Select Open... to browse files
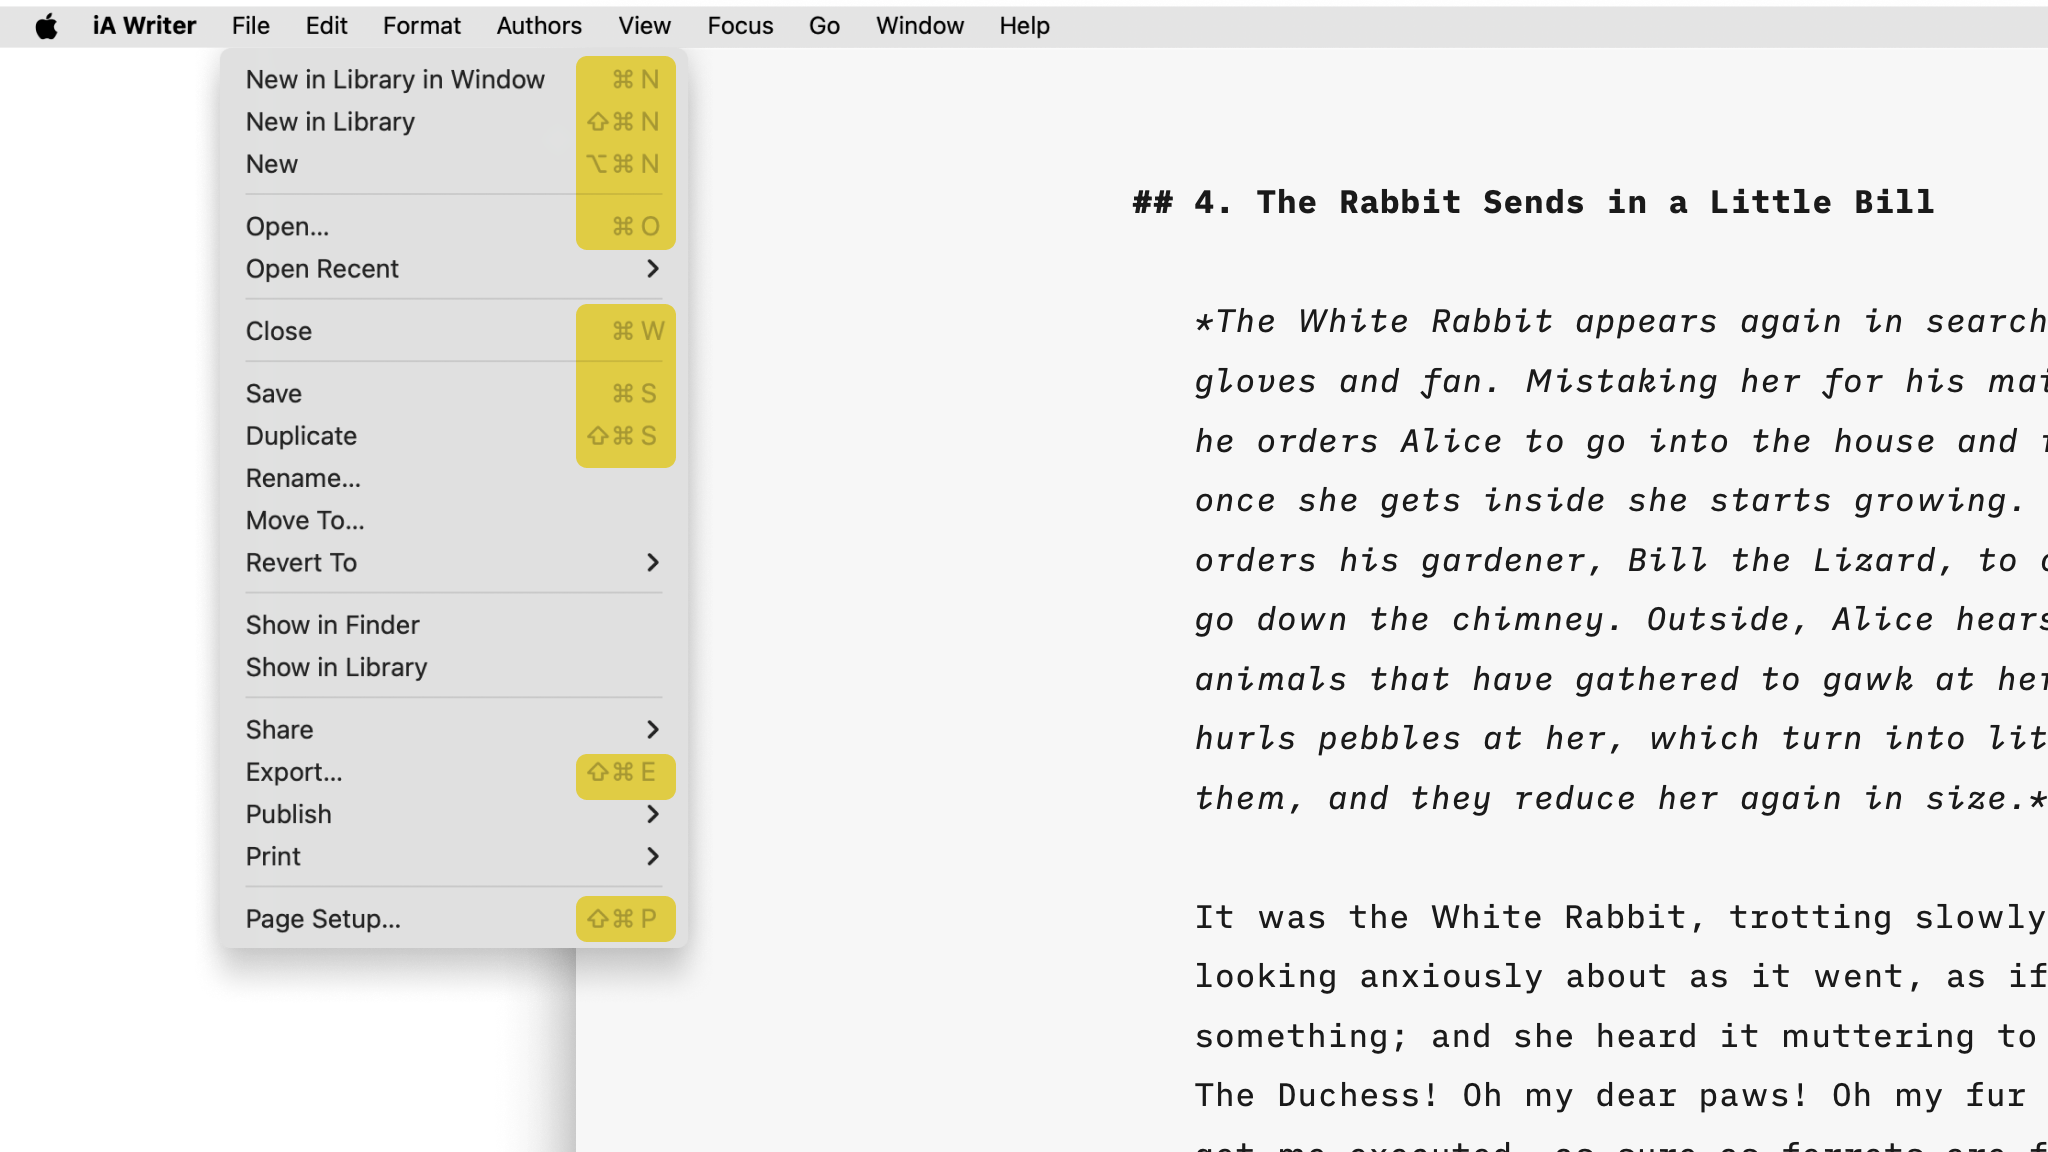 pyautogui.click(x=288, y=226)
